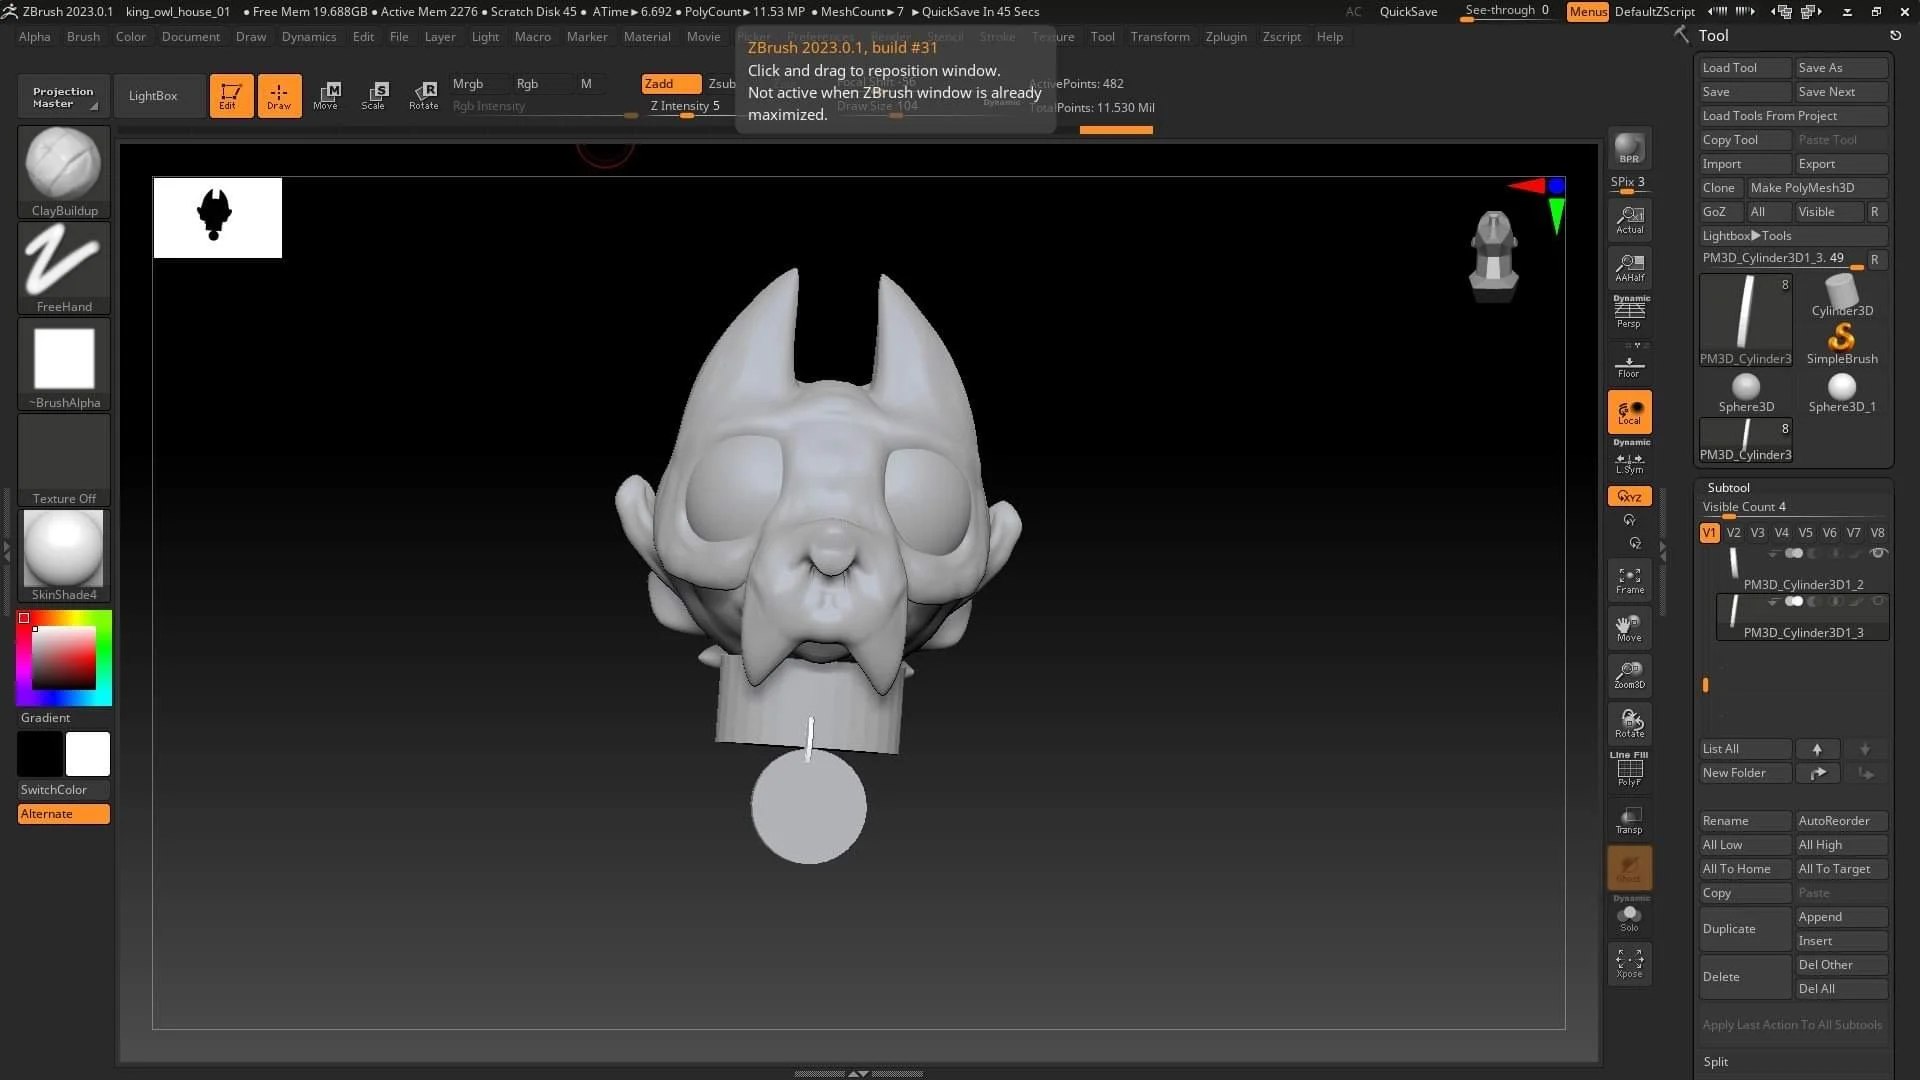The width and height of the screenshot is (1920, 1080).
Task: Toggle the Floor grid display
Action: tap(1629, 367)
